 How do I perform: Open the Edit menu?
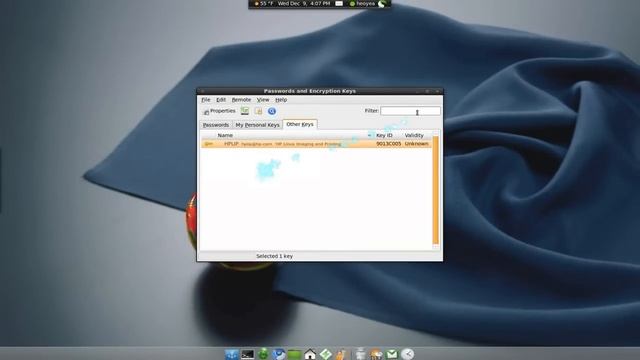tap(221, 100)
